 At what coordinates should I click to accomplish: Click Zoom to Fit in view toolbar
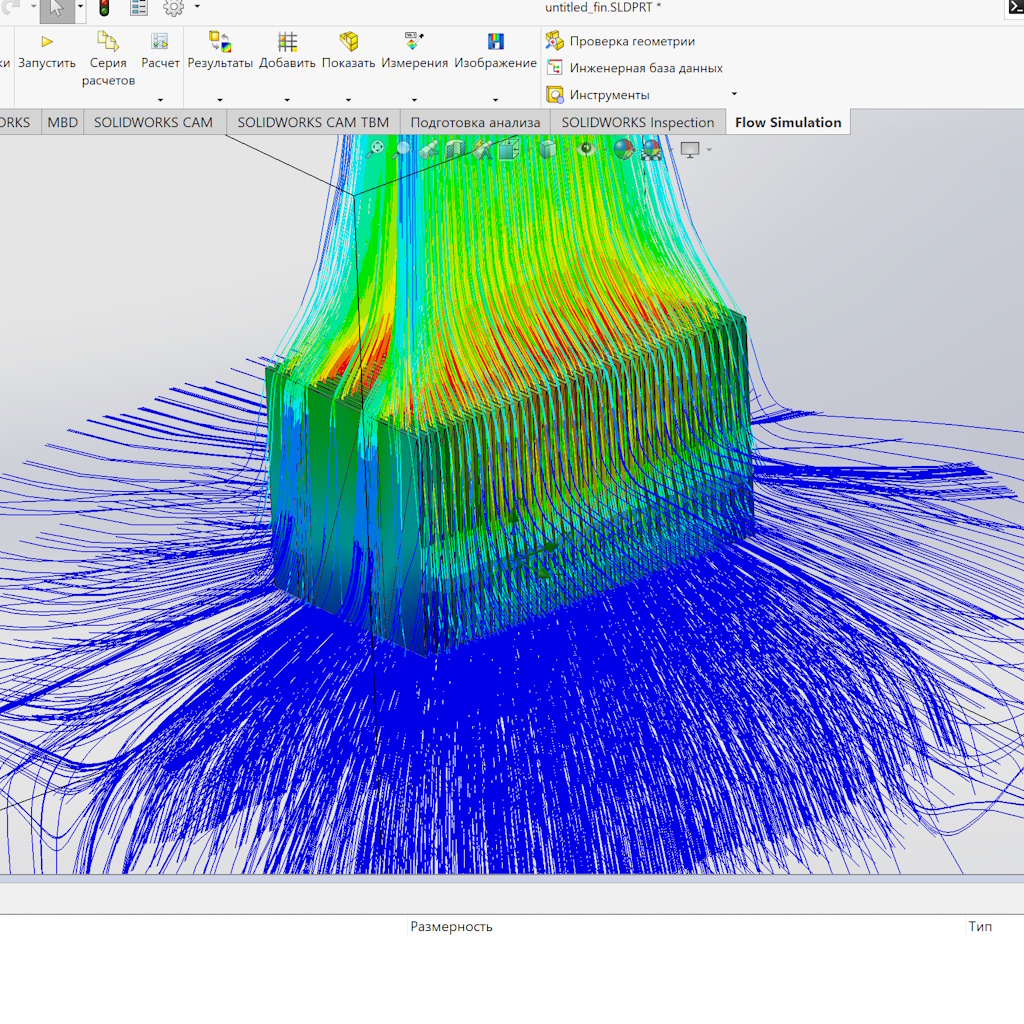coord(376,149)
